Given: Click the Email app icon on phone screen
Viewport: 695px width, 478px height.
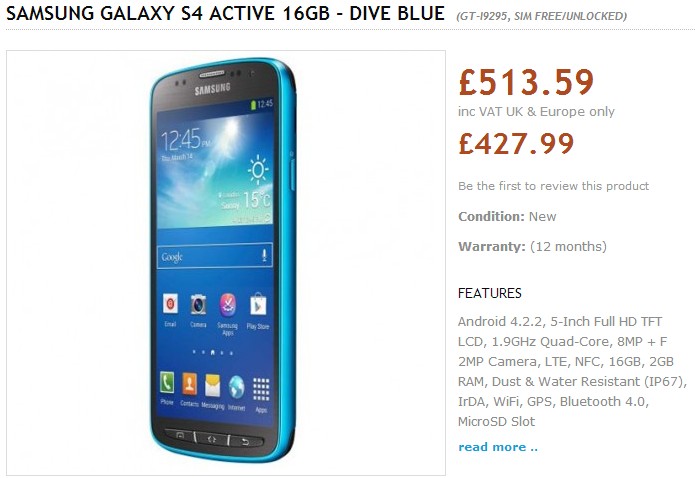Looking at the screenshot, I should click(x=170, y=304).
